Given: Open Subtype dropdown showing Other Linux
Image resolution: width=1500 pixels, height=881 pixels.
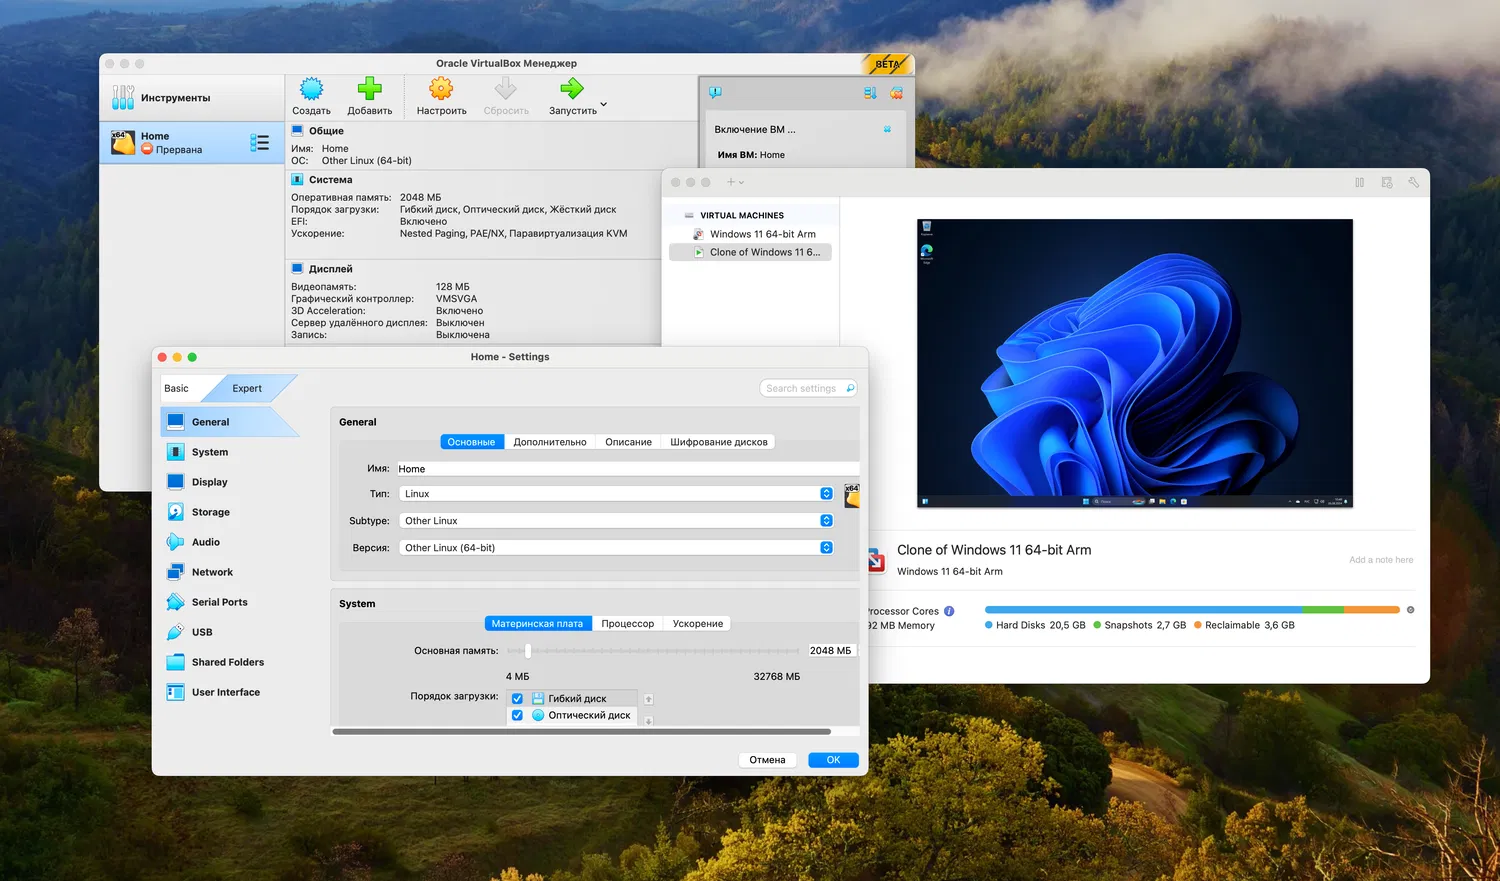Looking at the screenshot, I should pos(616,521).
